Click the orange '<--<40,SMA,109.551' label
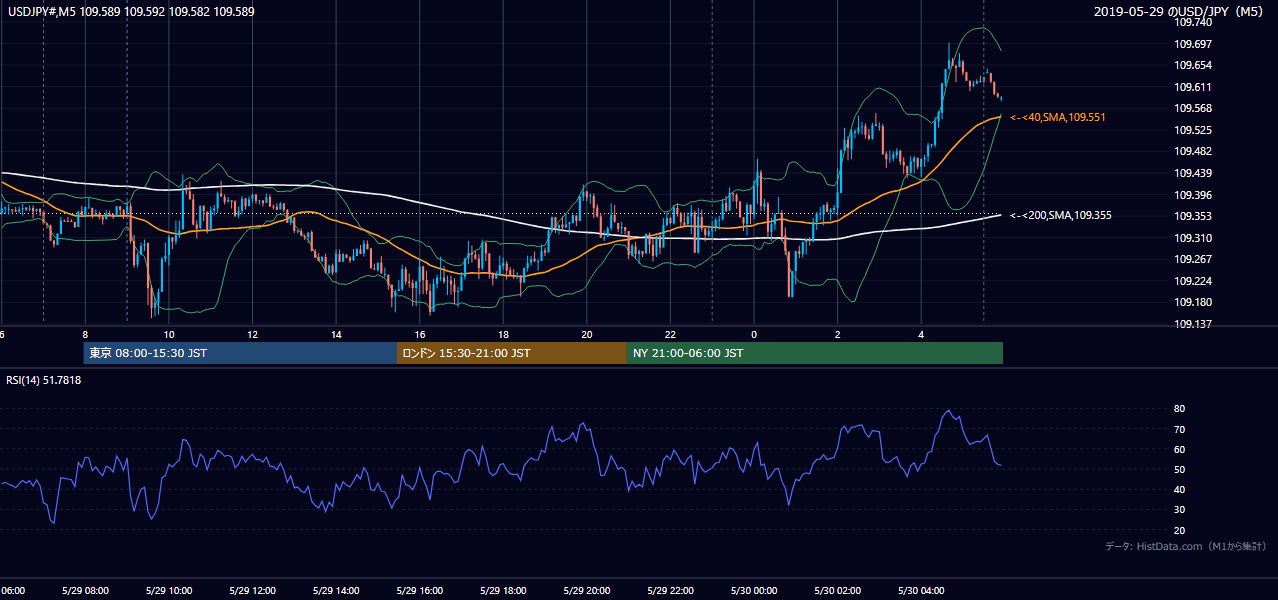Image resolution: width=1278 pixels, height=600 pixels. coord(1057,117)
